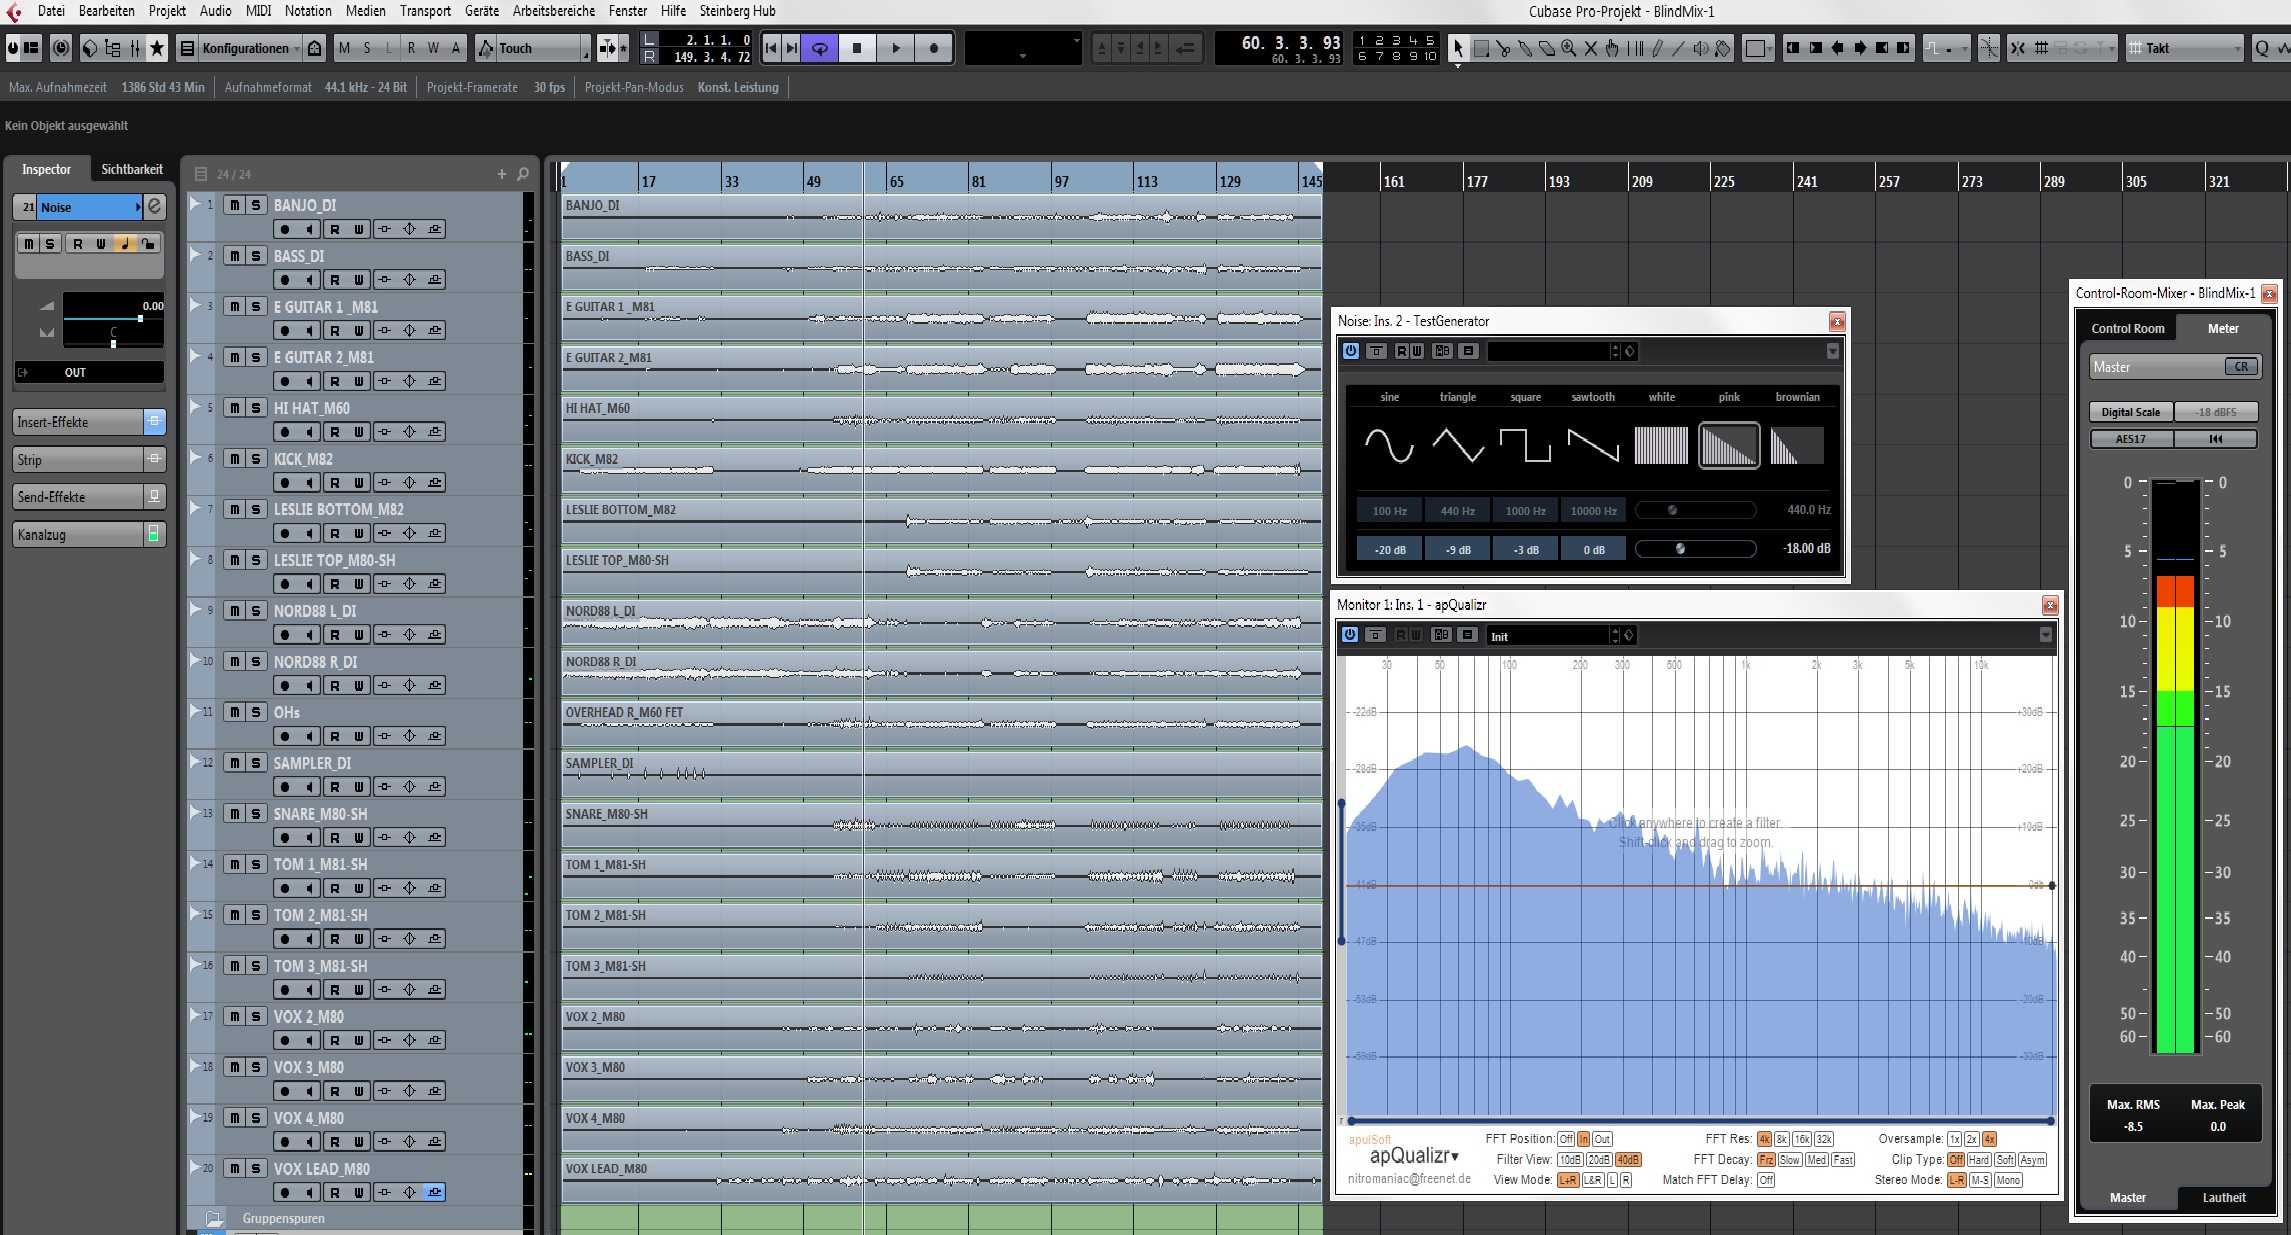Set Stereo Mode to Mono
Screen dimensions: 2291x1235
(x=2008, y=1180)
